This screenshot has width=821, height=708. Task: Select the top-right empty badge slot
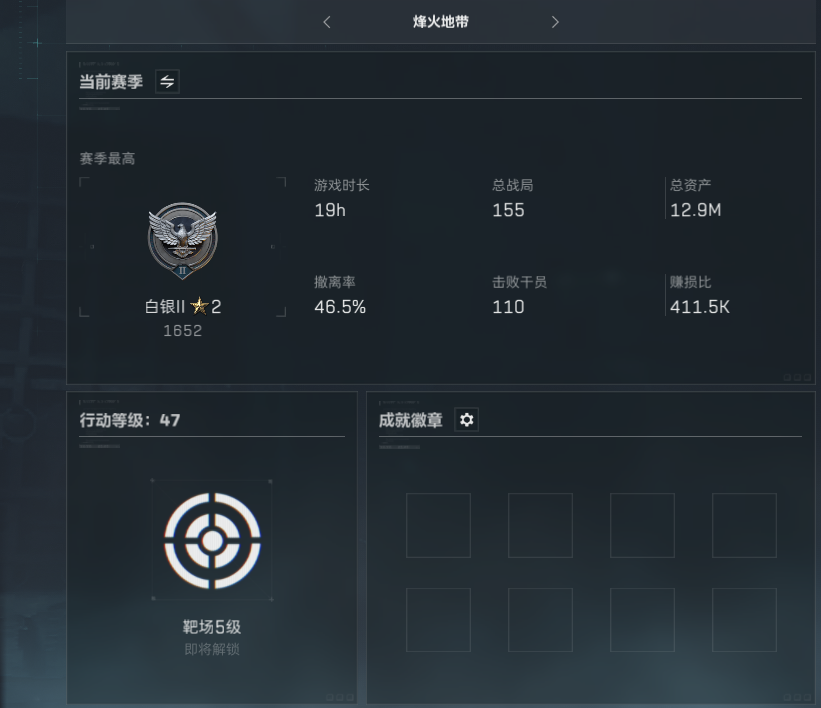tap(744, 525)
